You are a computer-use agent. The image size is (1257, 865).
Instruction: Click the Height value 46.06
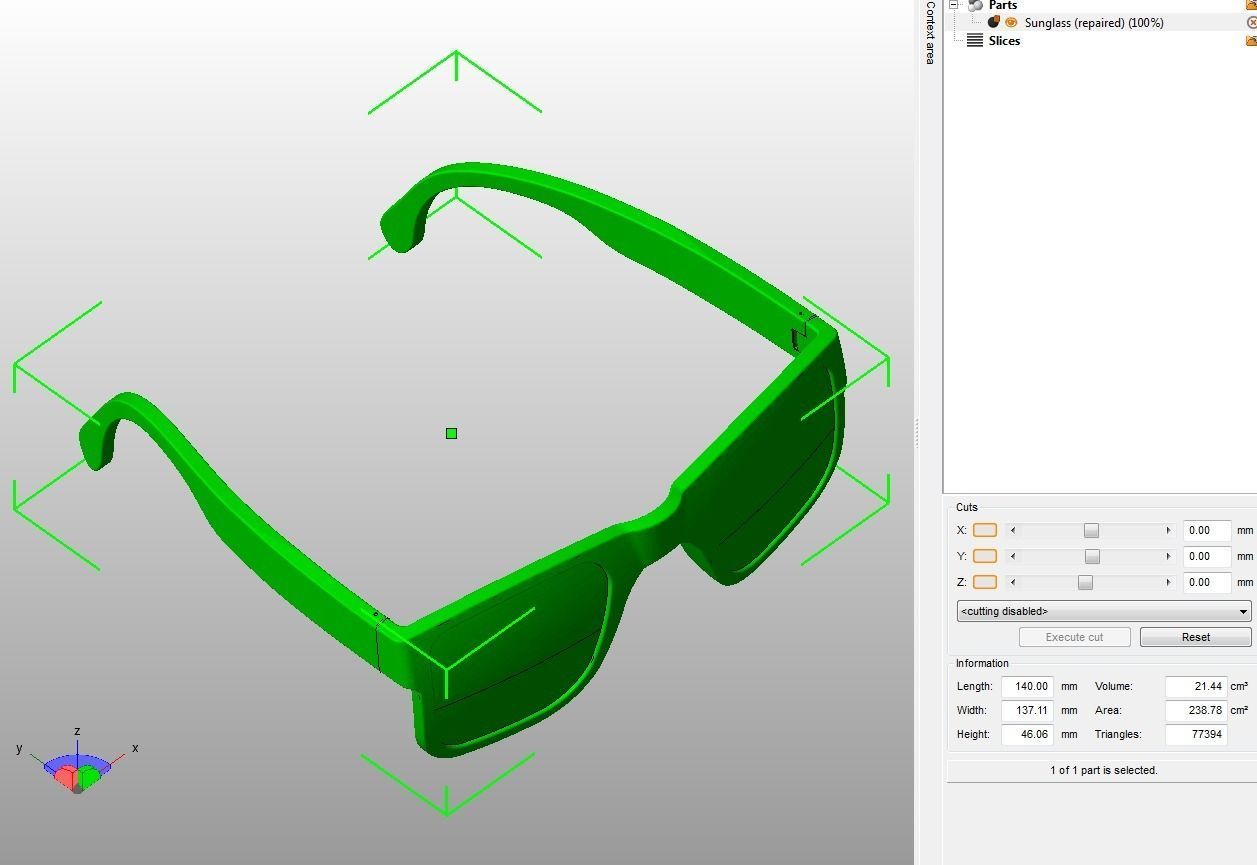pos(1029,734)
